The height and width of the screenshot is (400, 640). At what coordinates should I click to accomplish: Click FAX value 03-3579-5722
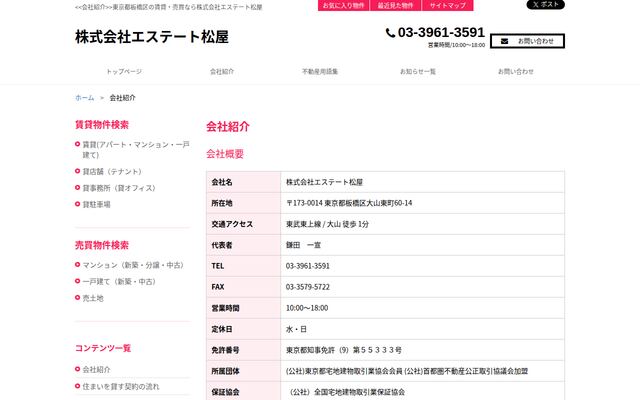(308, 287)
